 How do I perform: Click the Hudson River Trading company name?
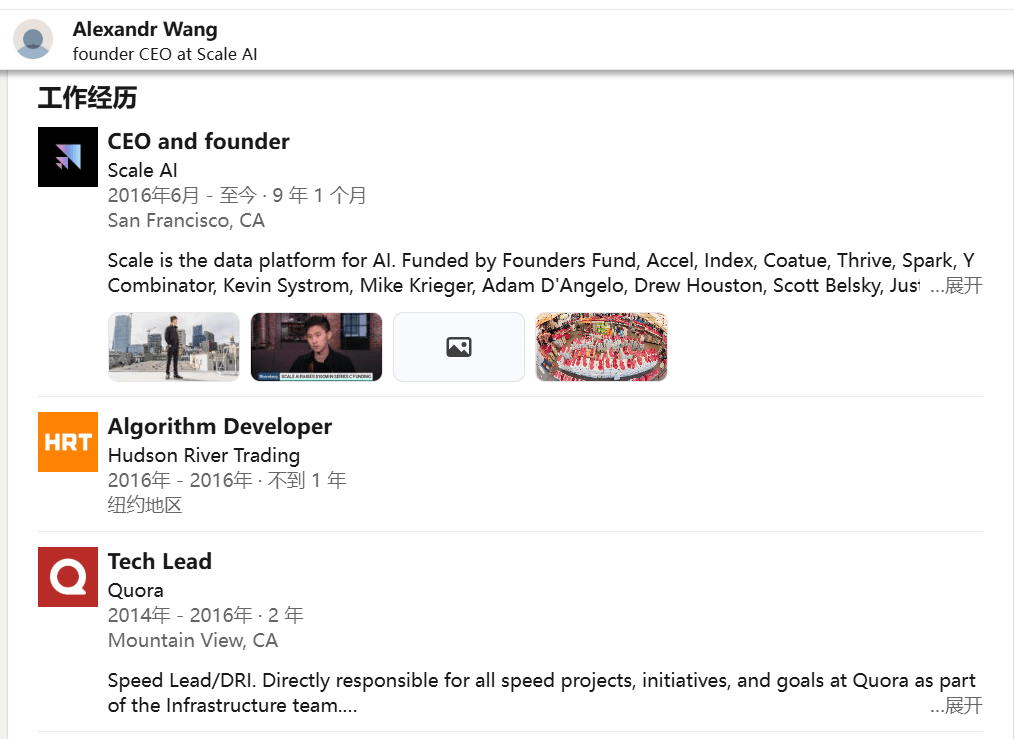click(x=203, y=455)
